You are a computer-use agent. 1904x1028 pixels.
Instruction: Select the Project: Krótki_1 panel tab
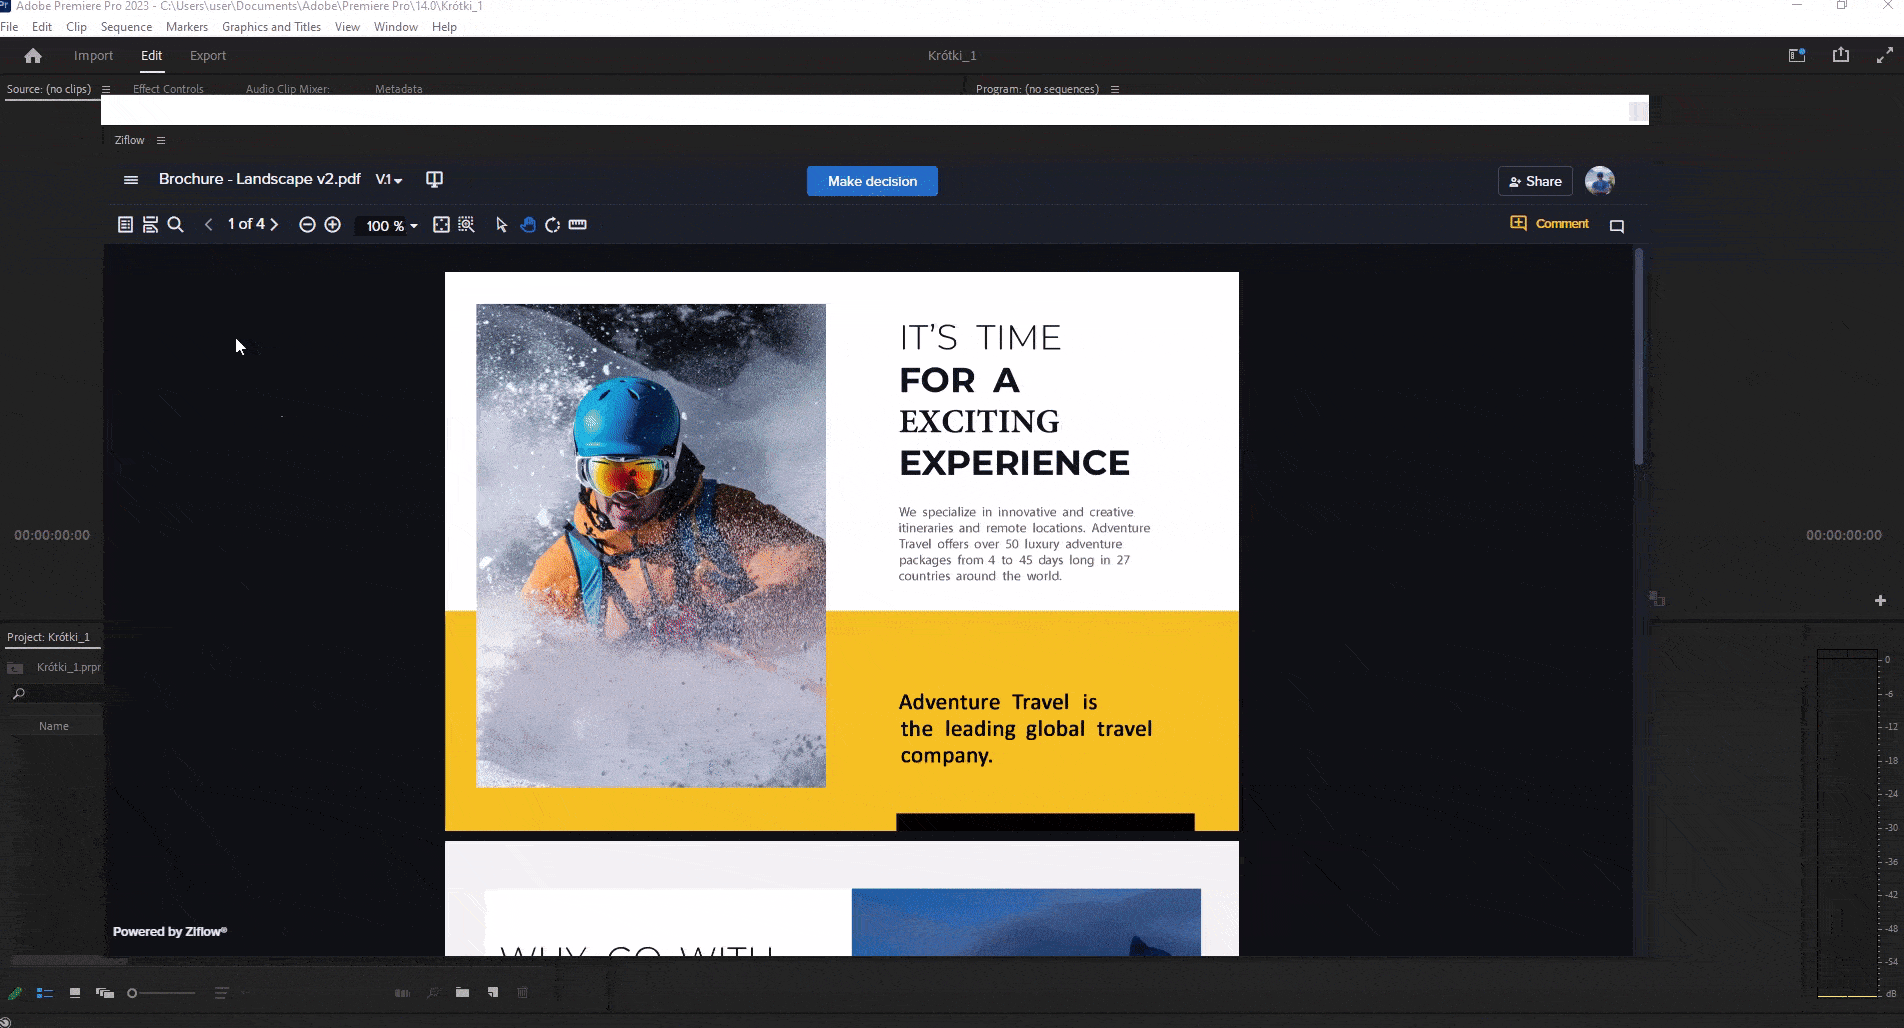point(48,637)
